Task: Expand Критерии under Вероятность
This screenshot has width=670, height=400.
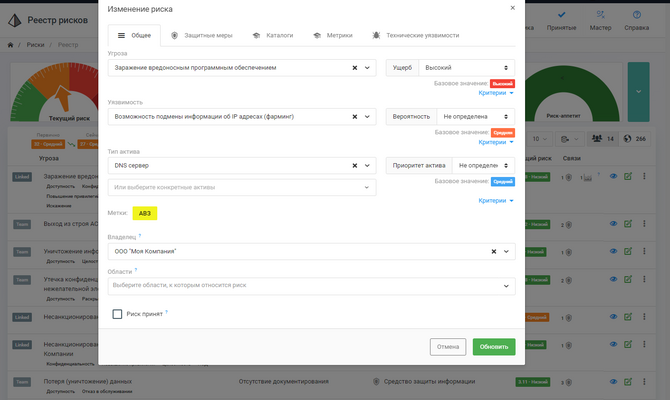Action: click(496, 142)
